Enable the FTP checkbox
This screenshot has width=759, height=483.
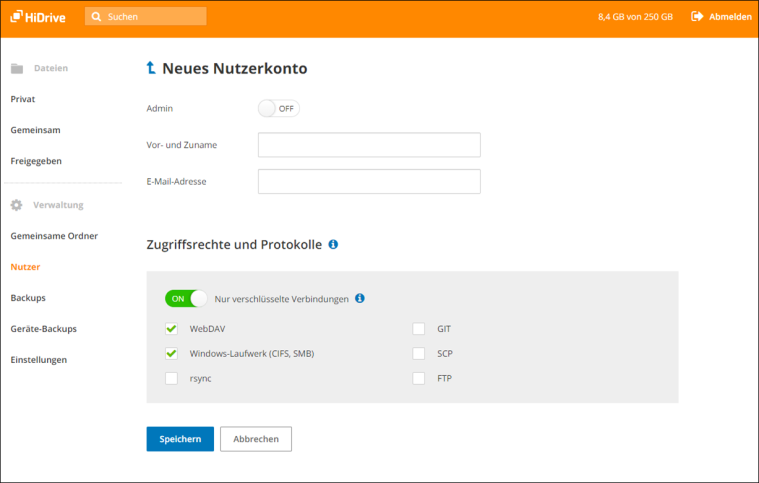[x=419, y=378]
